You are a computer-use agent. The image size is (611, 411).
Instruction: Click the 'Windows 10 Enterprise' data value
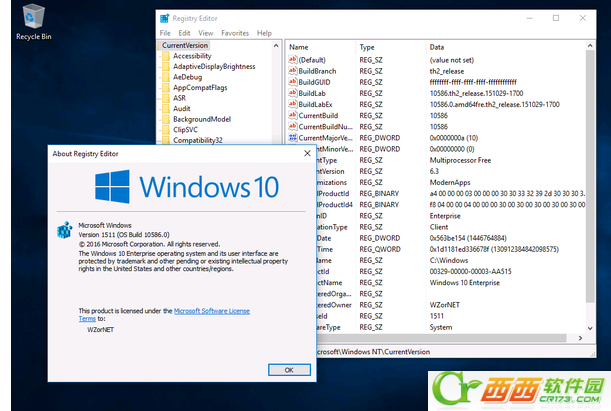464,282
